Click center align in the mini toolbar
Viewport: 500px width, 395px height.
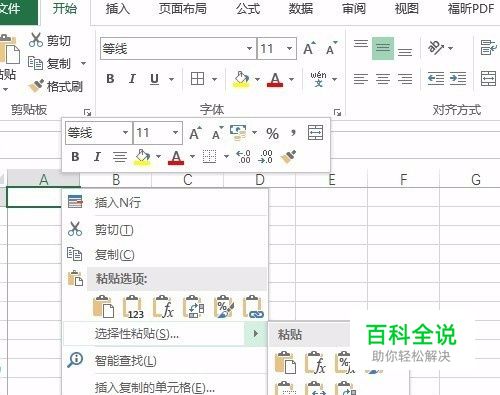coord(120,157)
